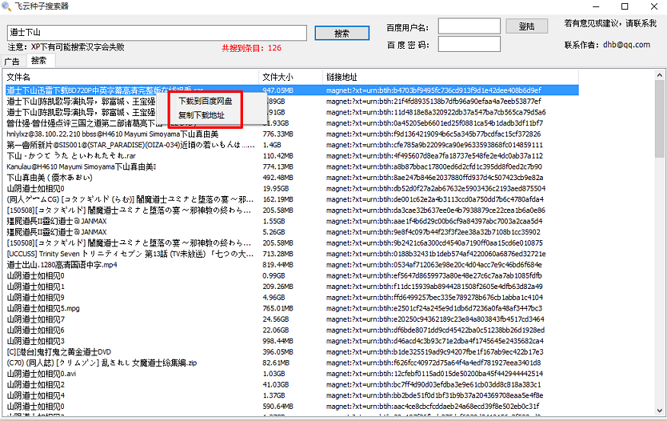Click the magnet link in the 396.05MB row

(435, 352)
